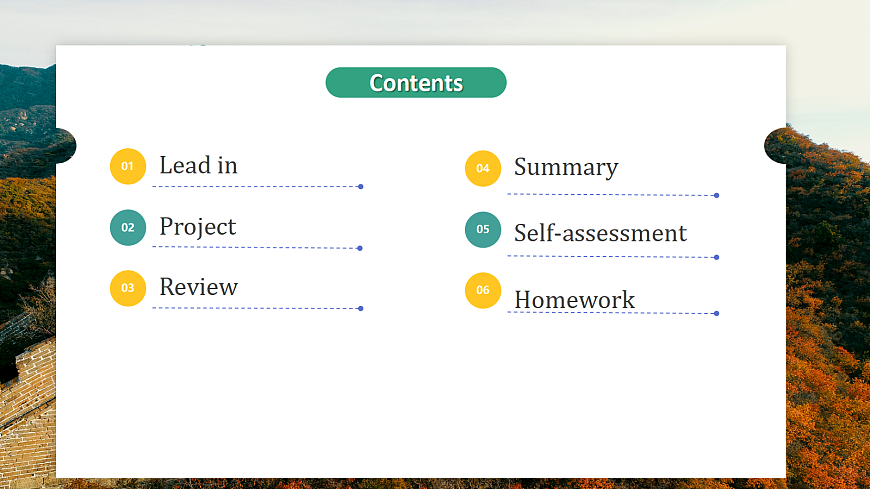Click the dotted line under Summary
Image resolution: width=870 pixels, height=489 pixels.
coord(612,195)
